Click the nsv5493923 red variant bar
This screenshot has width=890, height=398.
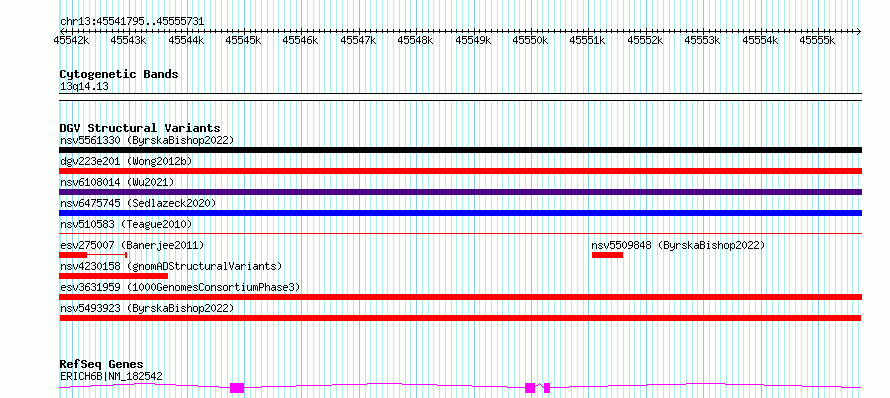460,318
